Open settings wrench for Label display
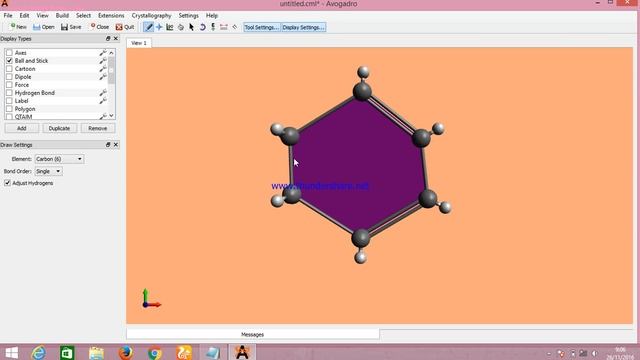Image resolution: width=640 pixels, height=360 pixels. click(x=103, y=101)
